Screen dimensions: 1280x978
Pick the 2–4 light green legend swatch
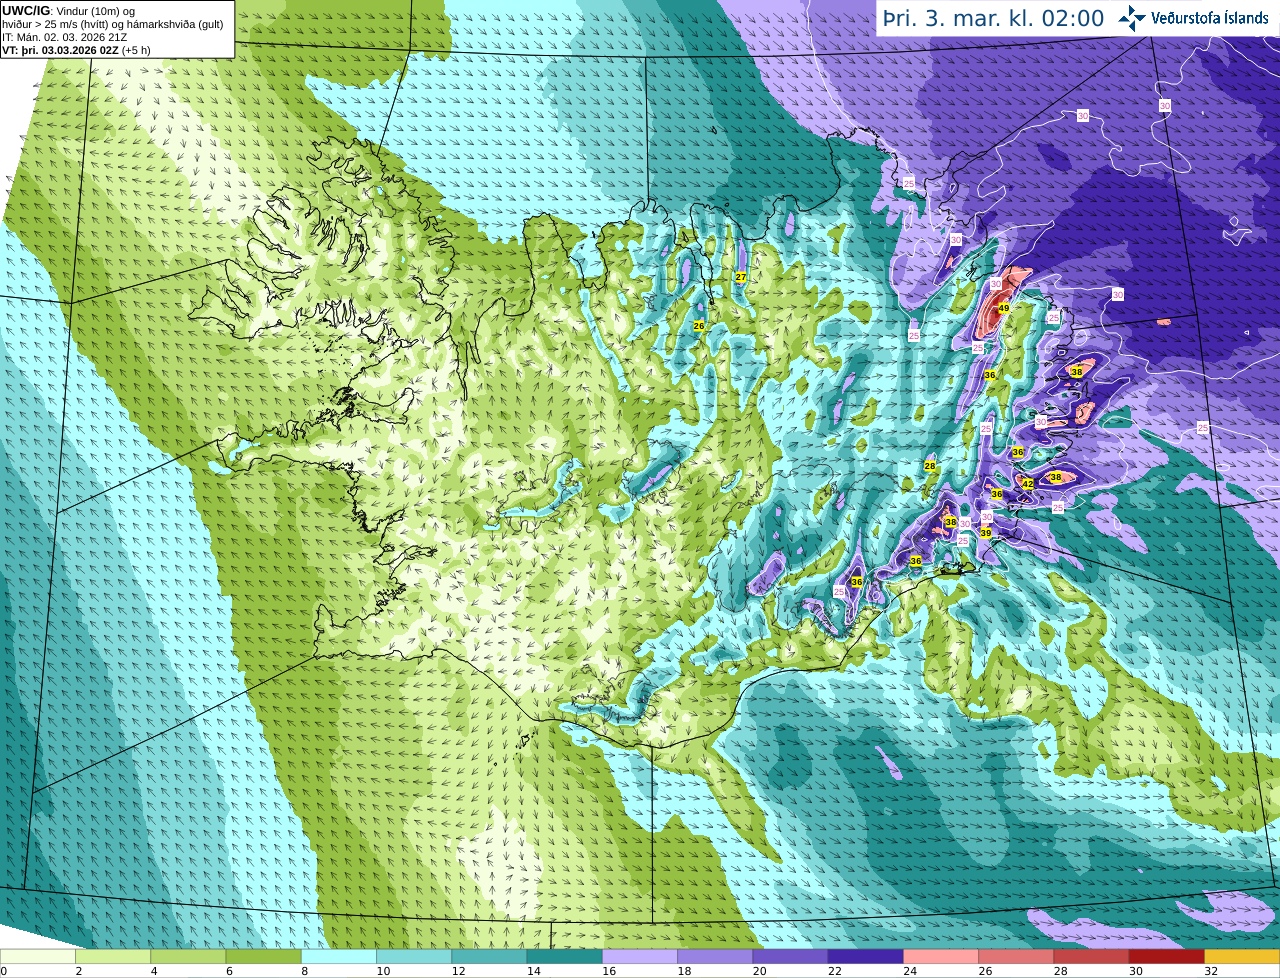pyautogui.click(x=113, y=957)
